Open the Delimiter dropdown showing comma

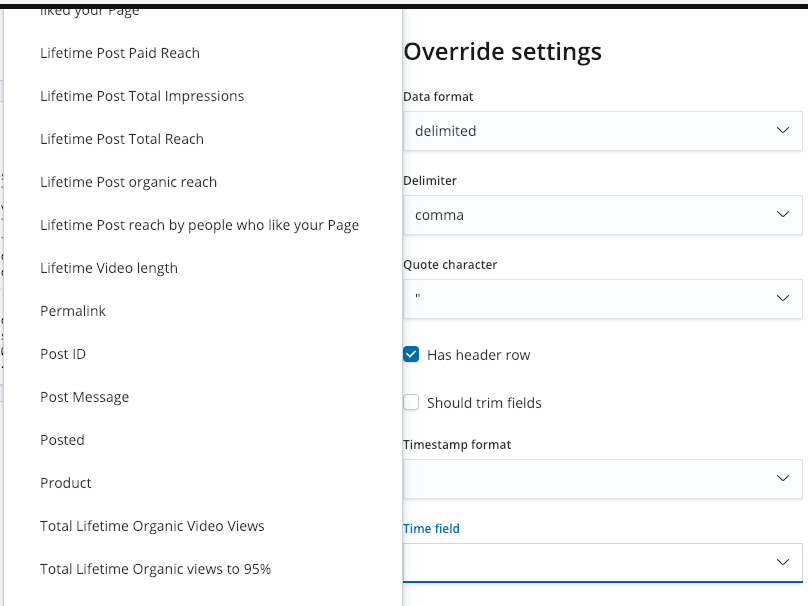click(x=603, y=215)
